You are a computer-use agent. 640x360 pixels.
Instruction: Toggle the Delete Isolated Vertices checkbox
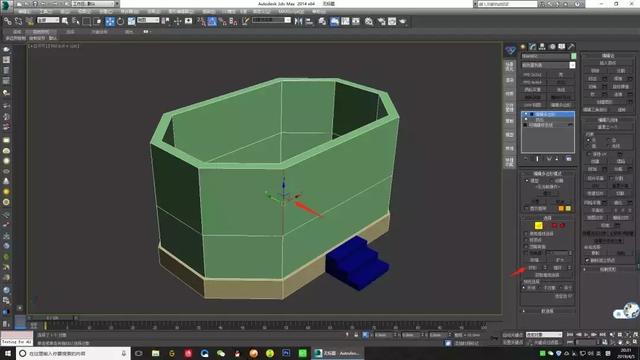click(587, 260)
